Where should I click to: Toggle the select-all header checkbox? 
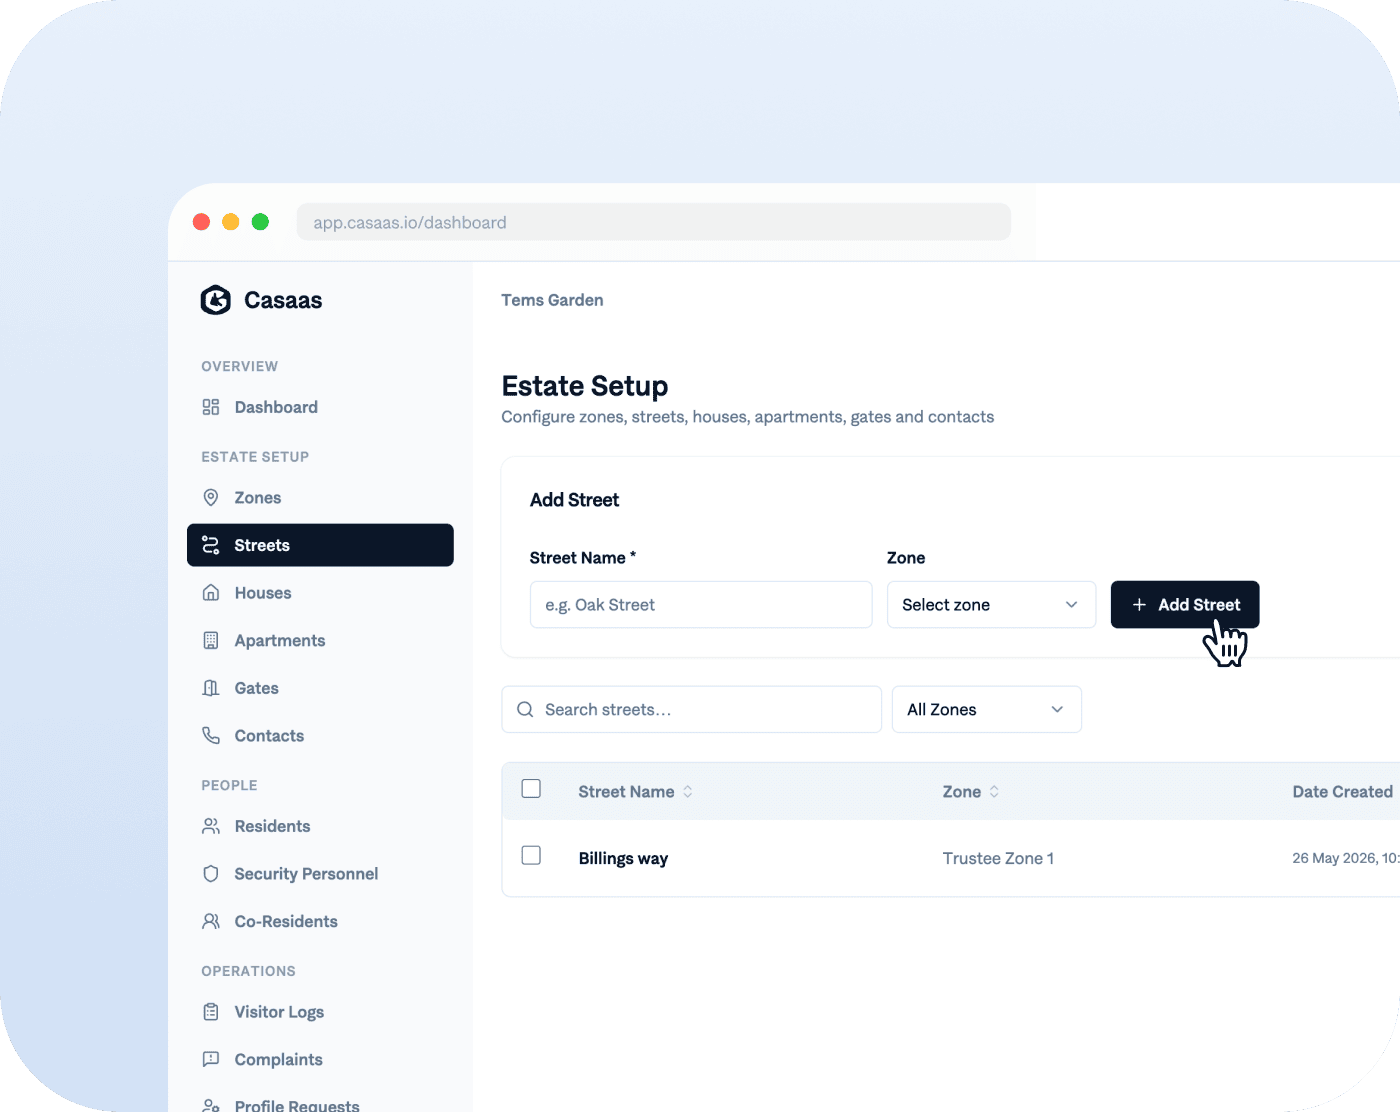pyautogui.click(x=531, y=789)
